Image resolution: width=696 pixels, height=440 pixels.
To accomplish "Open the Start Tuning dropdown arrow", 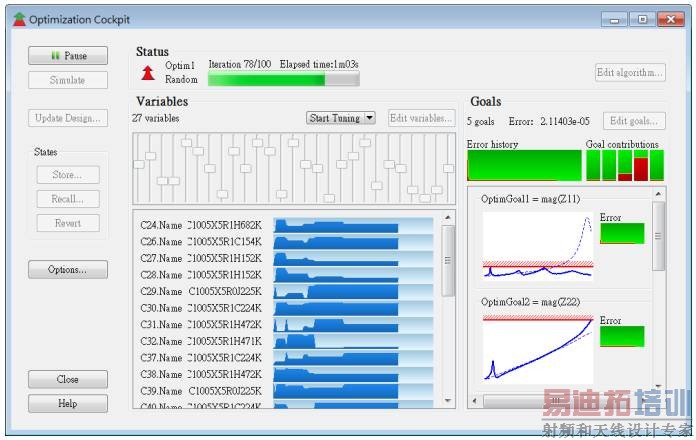I will tap(369, 118).
